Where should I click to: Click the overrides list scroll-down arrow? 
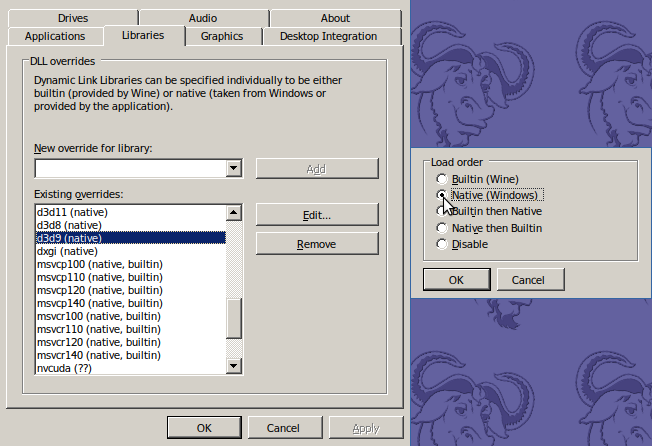(x=234, y=366)
